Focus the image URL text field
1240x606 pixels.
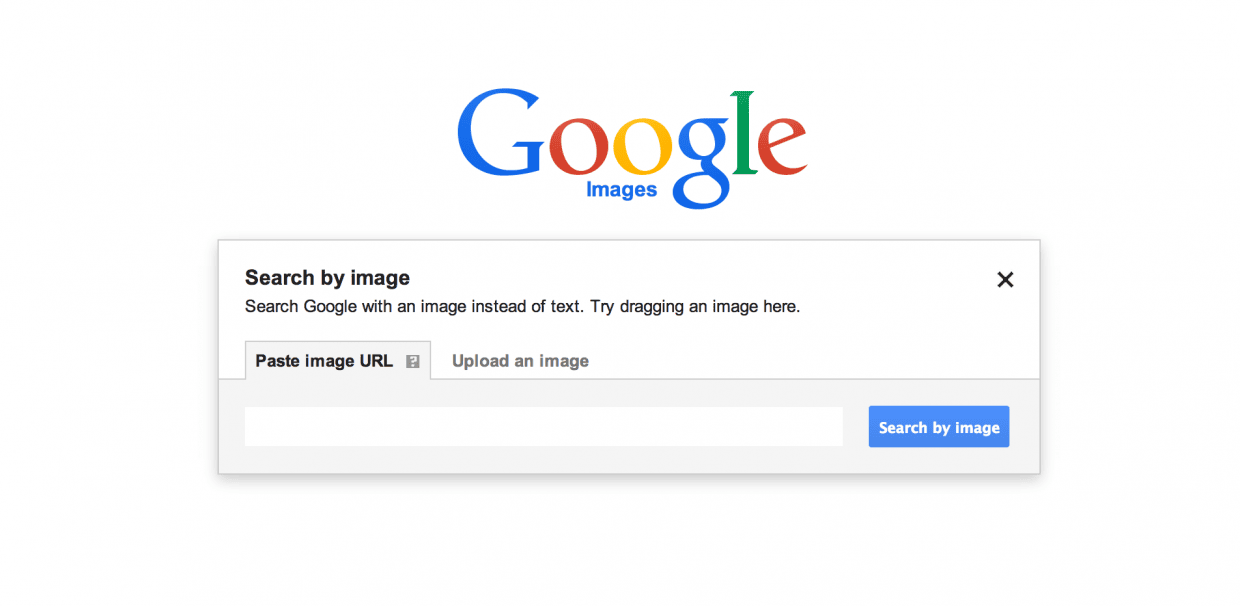[543, 426]
